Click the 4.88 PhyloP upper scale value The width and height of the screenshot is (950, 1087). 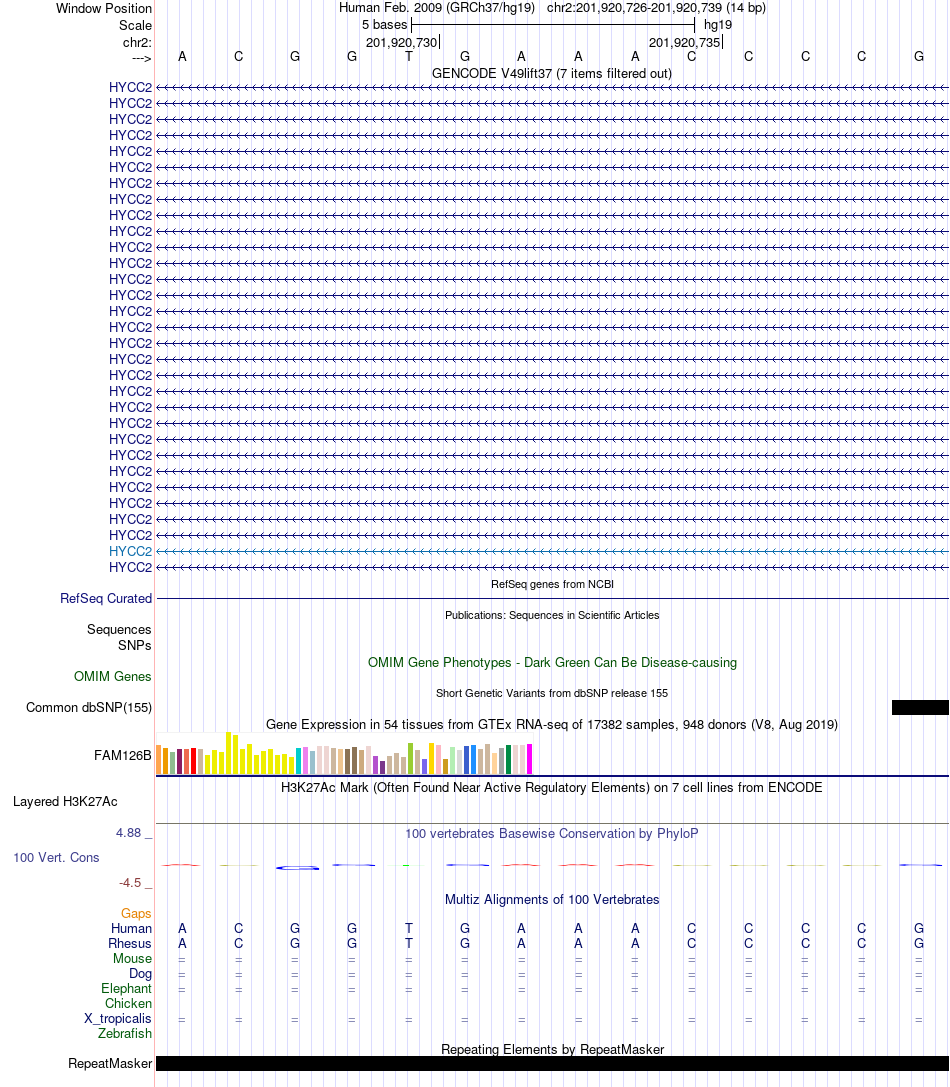click(129, 833)
